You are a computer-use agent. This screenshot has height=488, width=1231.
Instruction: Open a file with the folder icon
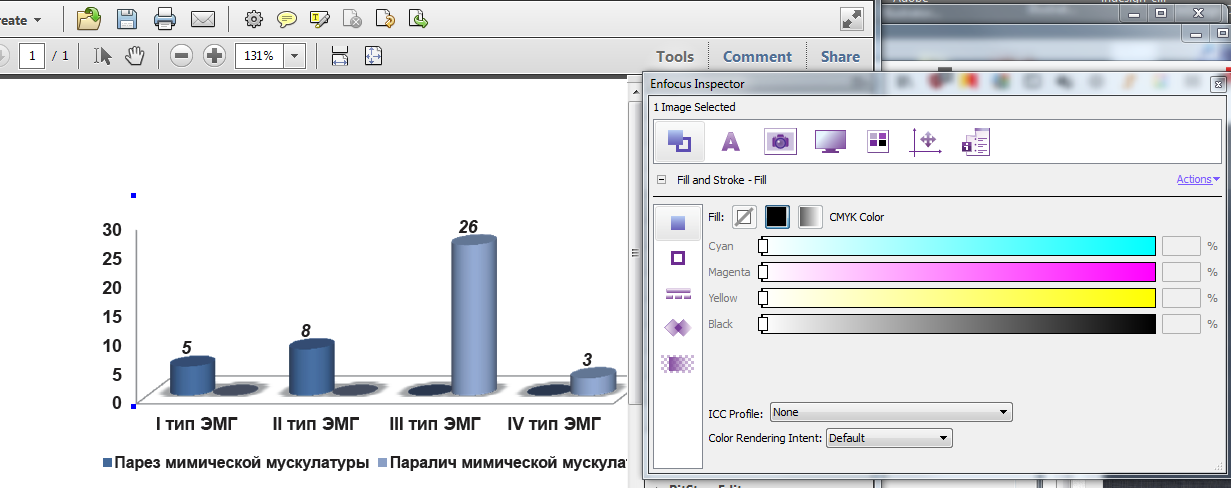(x=89, y=18)
